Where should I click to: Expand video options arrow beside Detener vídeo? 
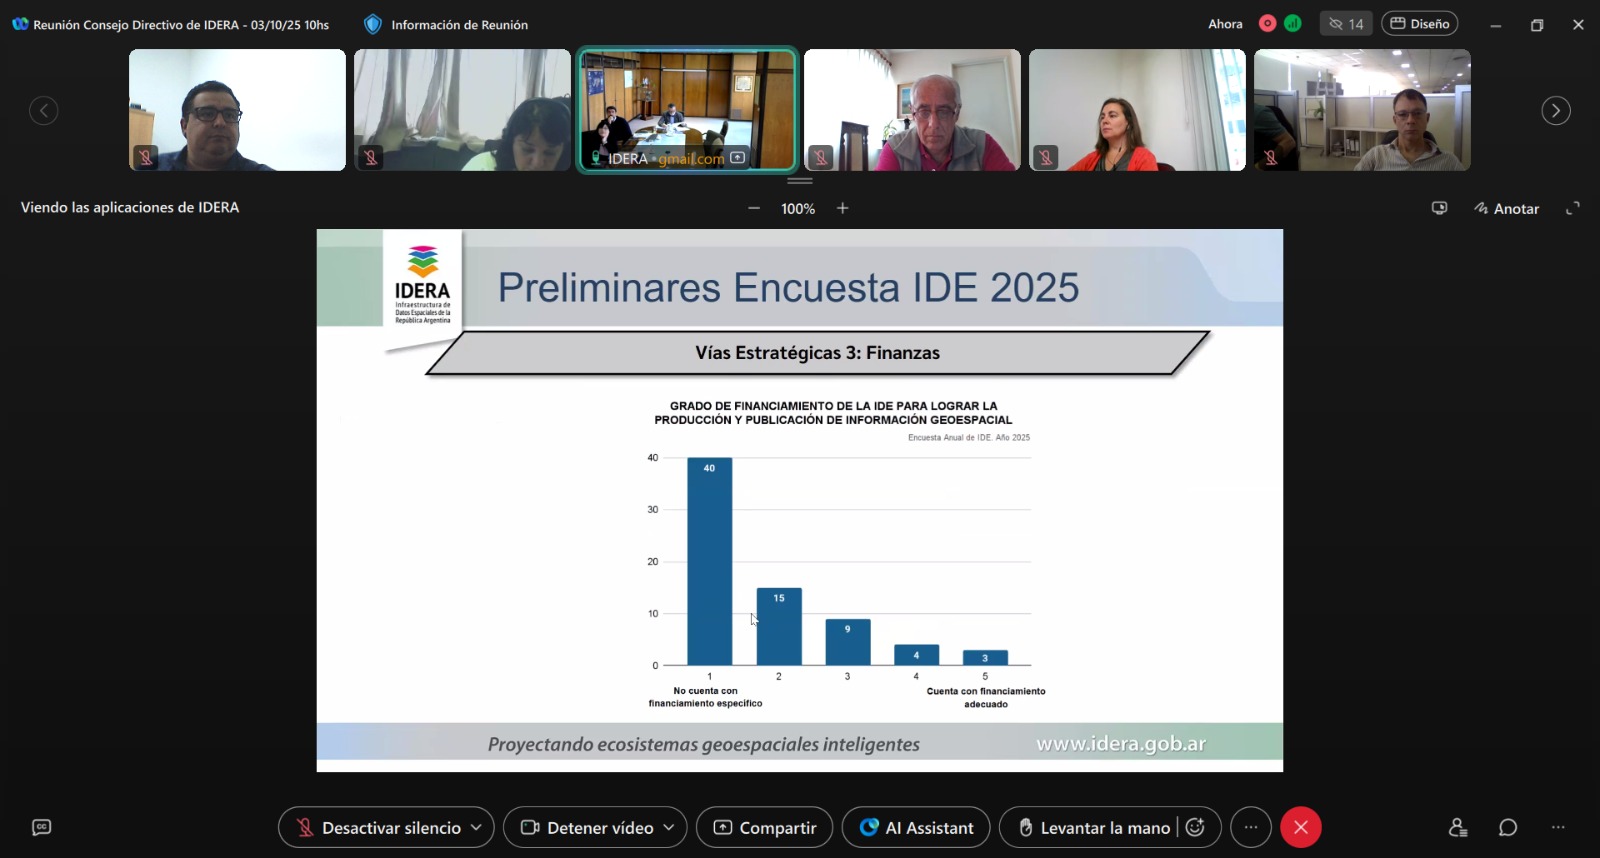point(669,827)
